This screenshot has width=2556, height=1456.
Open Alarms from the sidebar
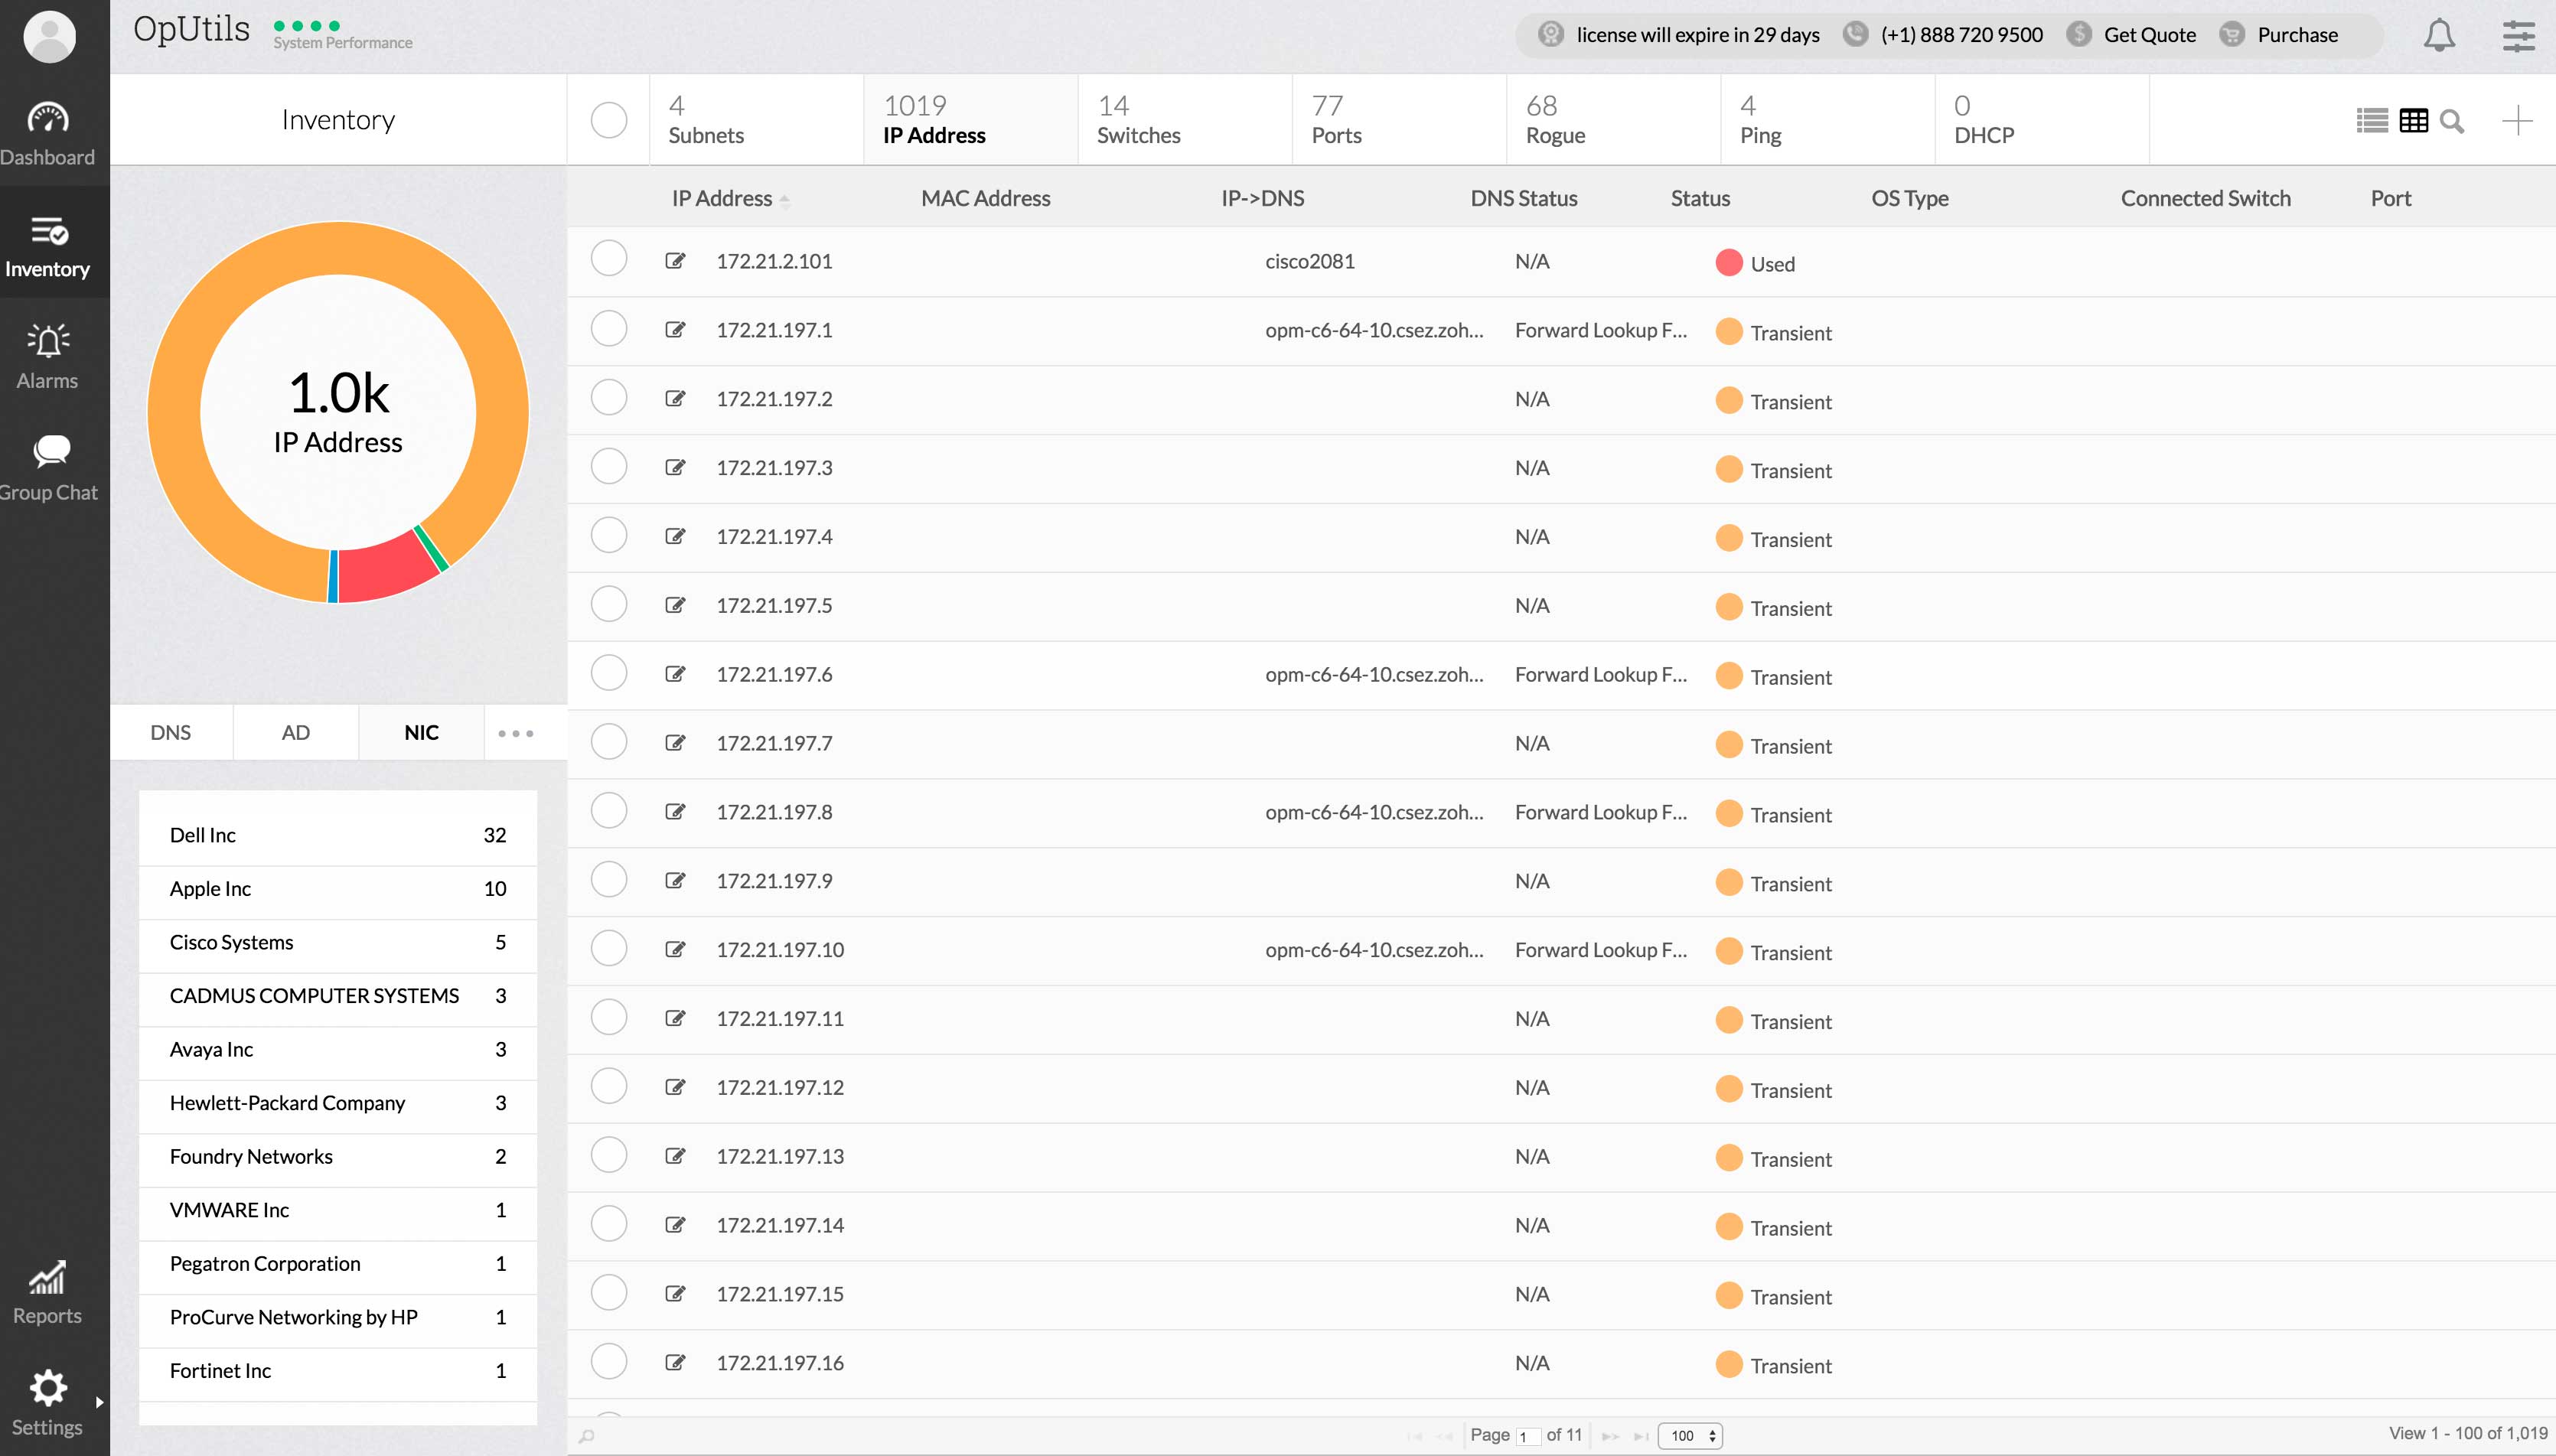[48, 356]
